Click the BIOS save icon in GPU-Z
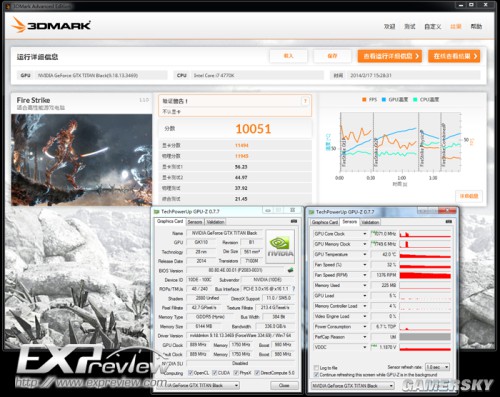Viewport: 500px width, 397px height. click(290, 270)
